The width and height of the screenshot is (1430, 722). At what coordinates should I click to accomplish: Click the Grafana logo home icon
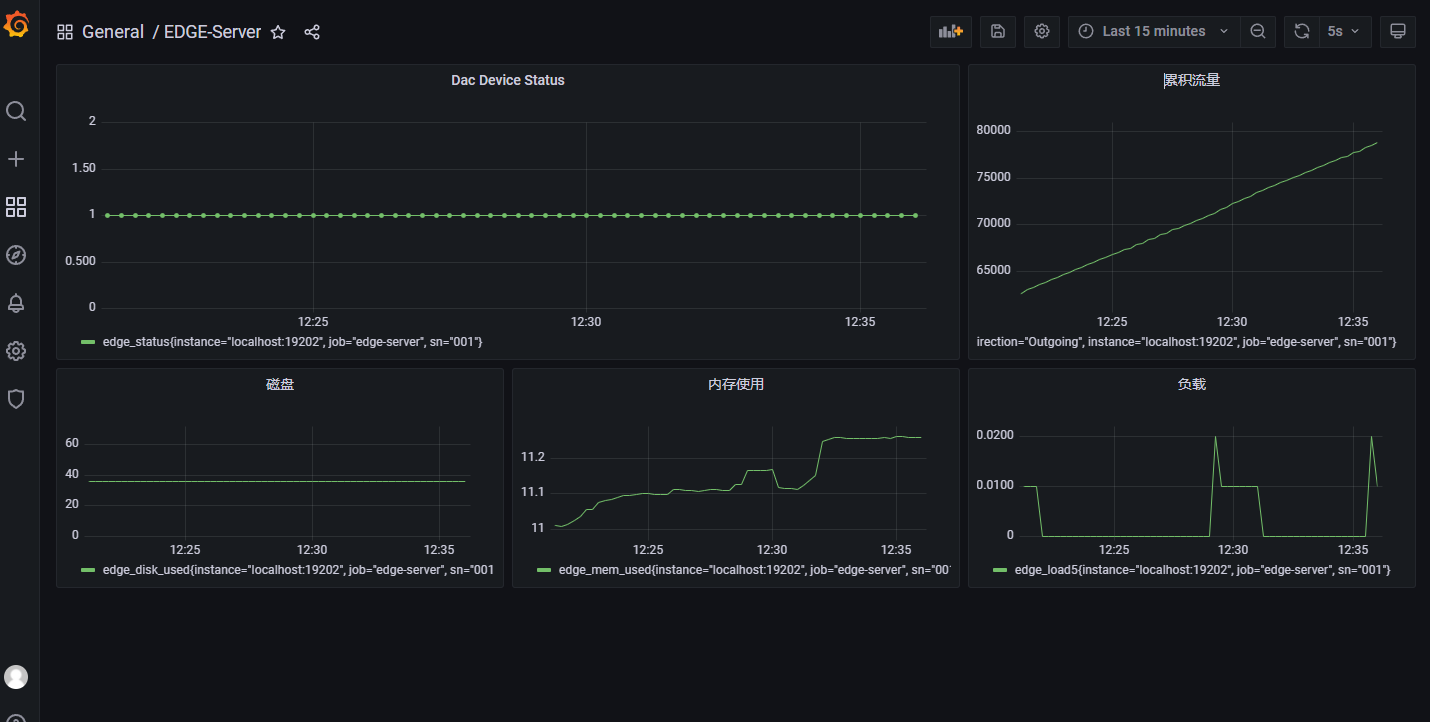17,26
